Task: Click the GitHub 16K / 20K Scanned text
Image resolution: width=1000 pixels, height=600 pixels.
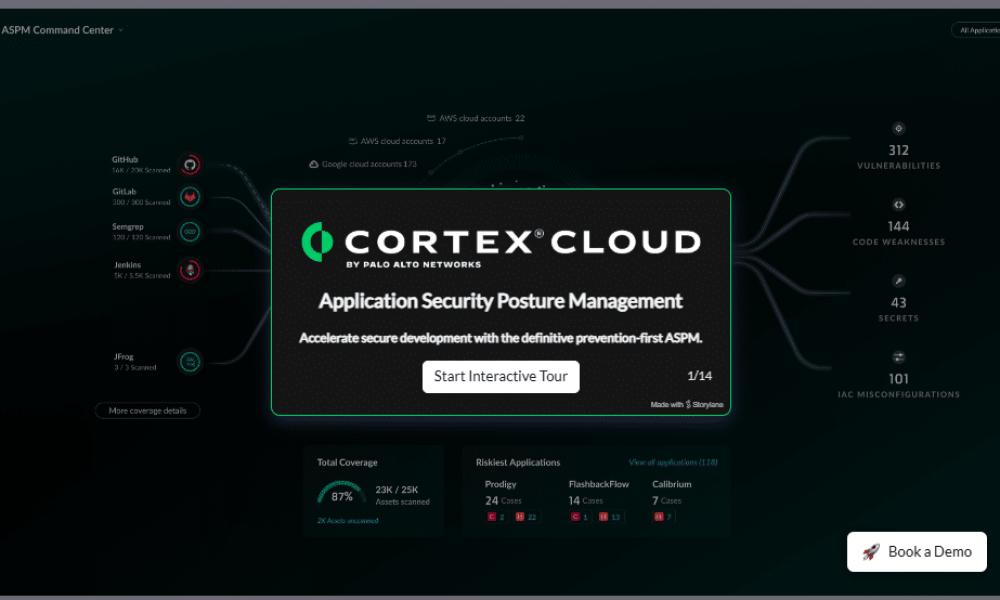Action: click(x=142, y=170)
